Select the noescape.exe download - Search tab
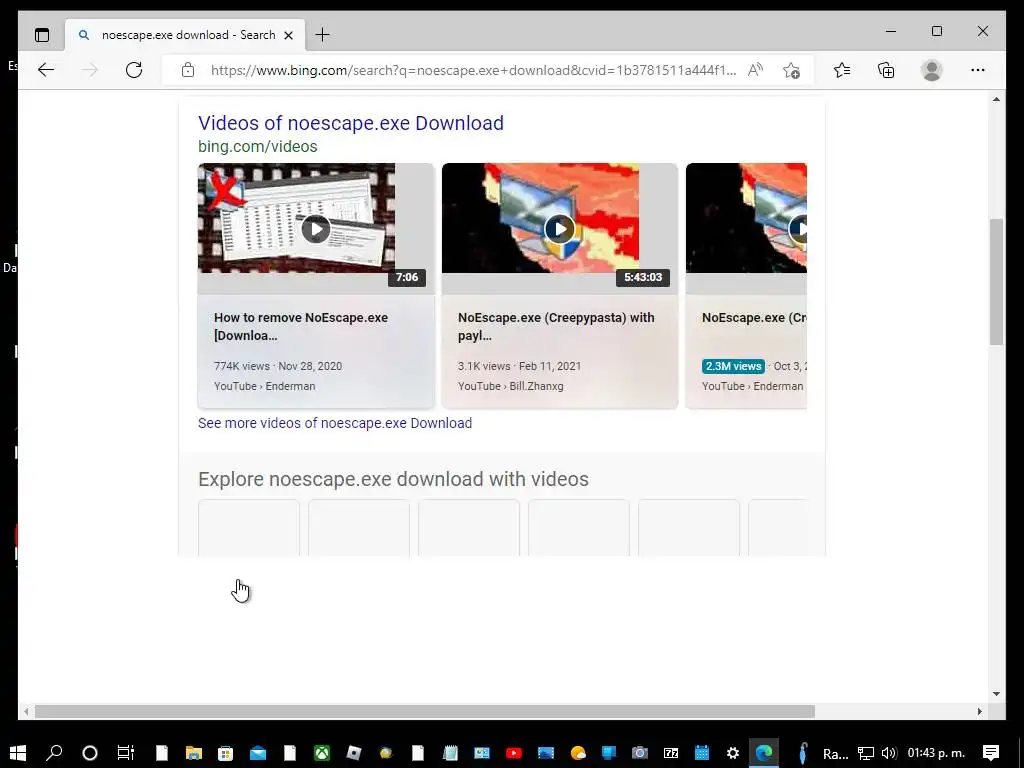 tap(185, 35)
